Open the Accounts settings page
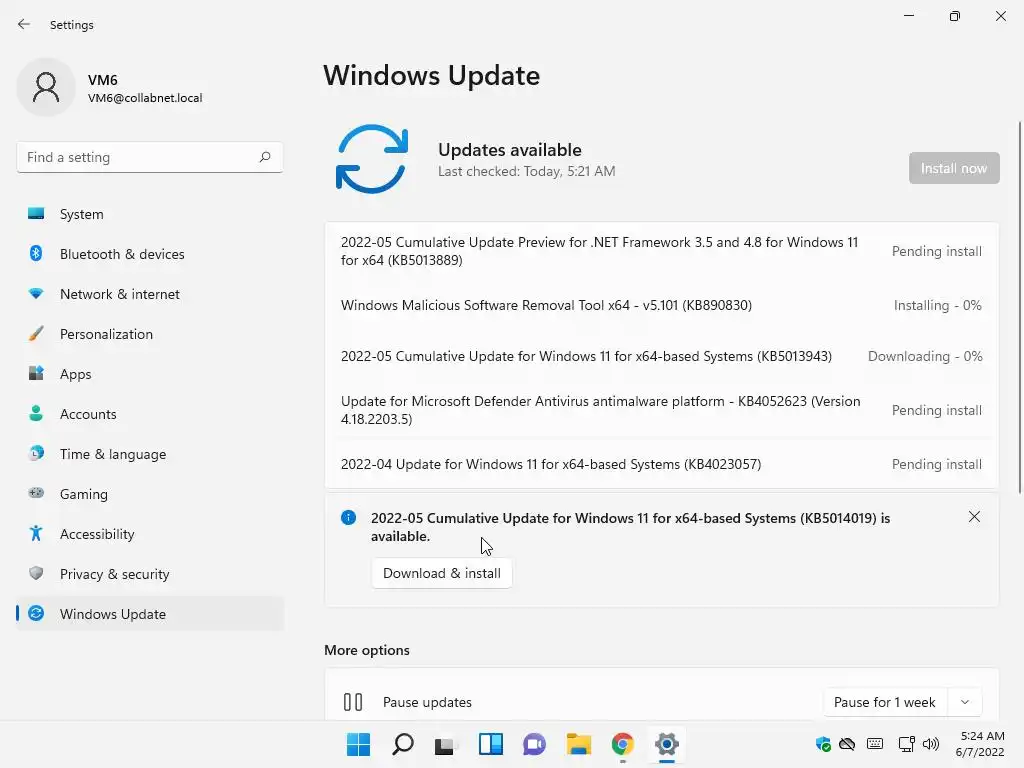The height and width of the screenshot is (768, 1024). [150, 414]
